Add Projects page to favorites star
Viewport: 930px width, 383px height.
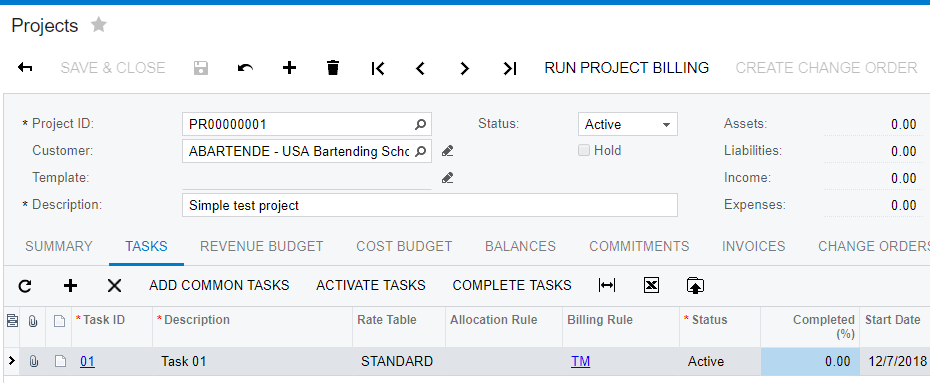[98, 25]
